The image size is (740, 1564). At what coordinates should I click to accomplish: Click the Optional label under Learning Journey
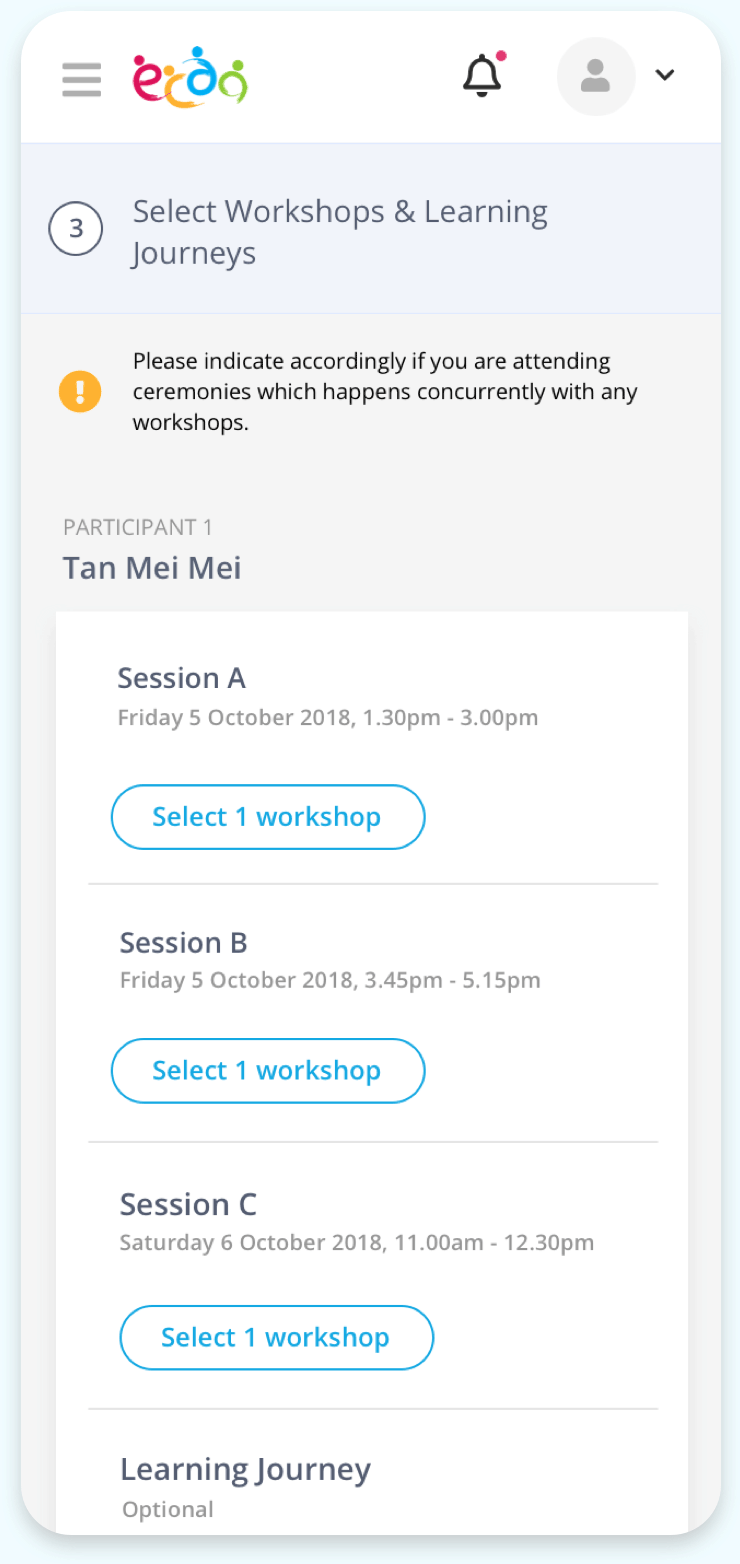pyautogui.click(x=168, y=1509)
